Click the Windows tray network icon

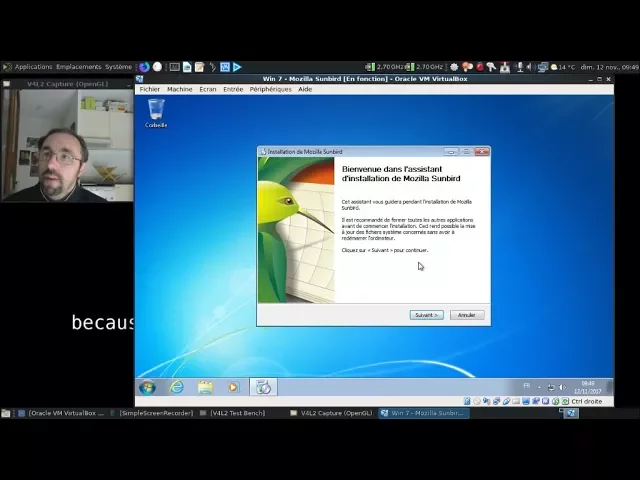(x=551, y=387)
